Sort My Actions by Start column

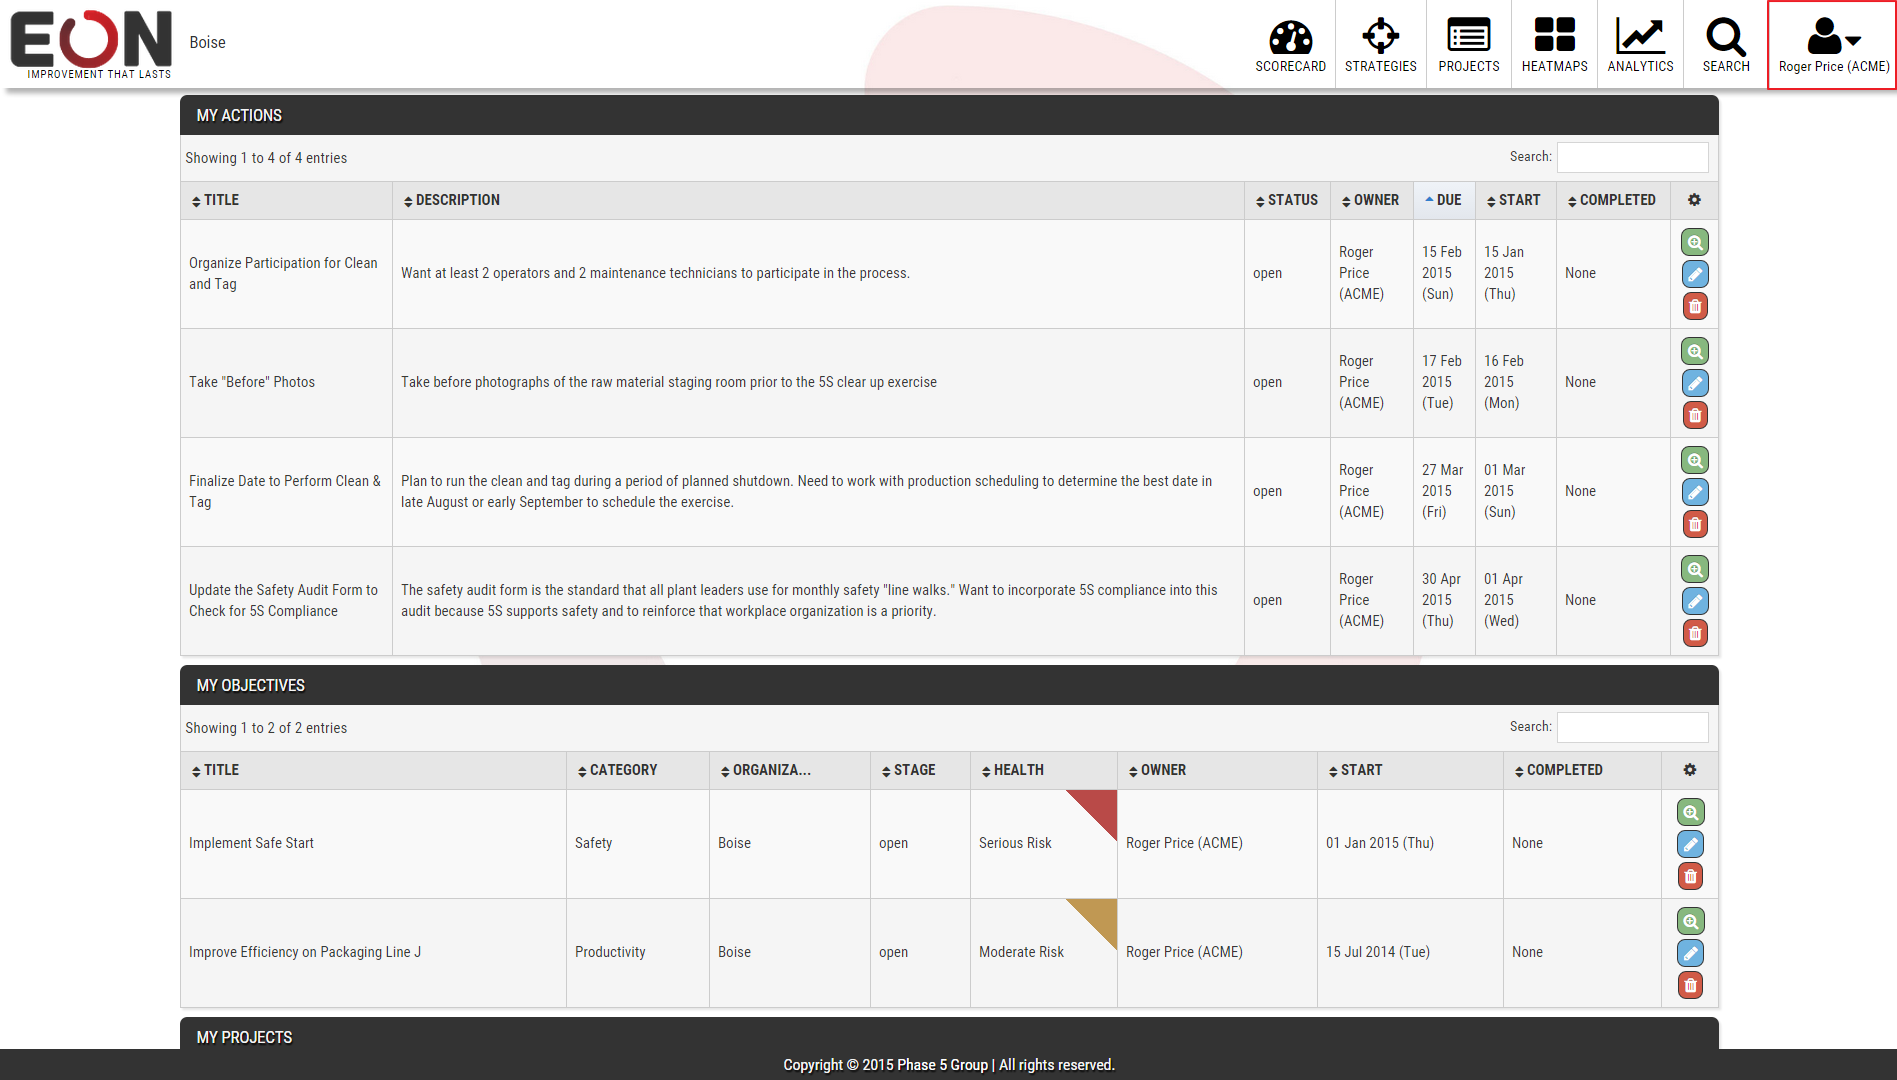click(x=1515, y=200)
